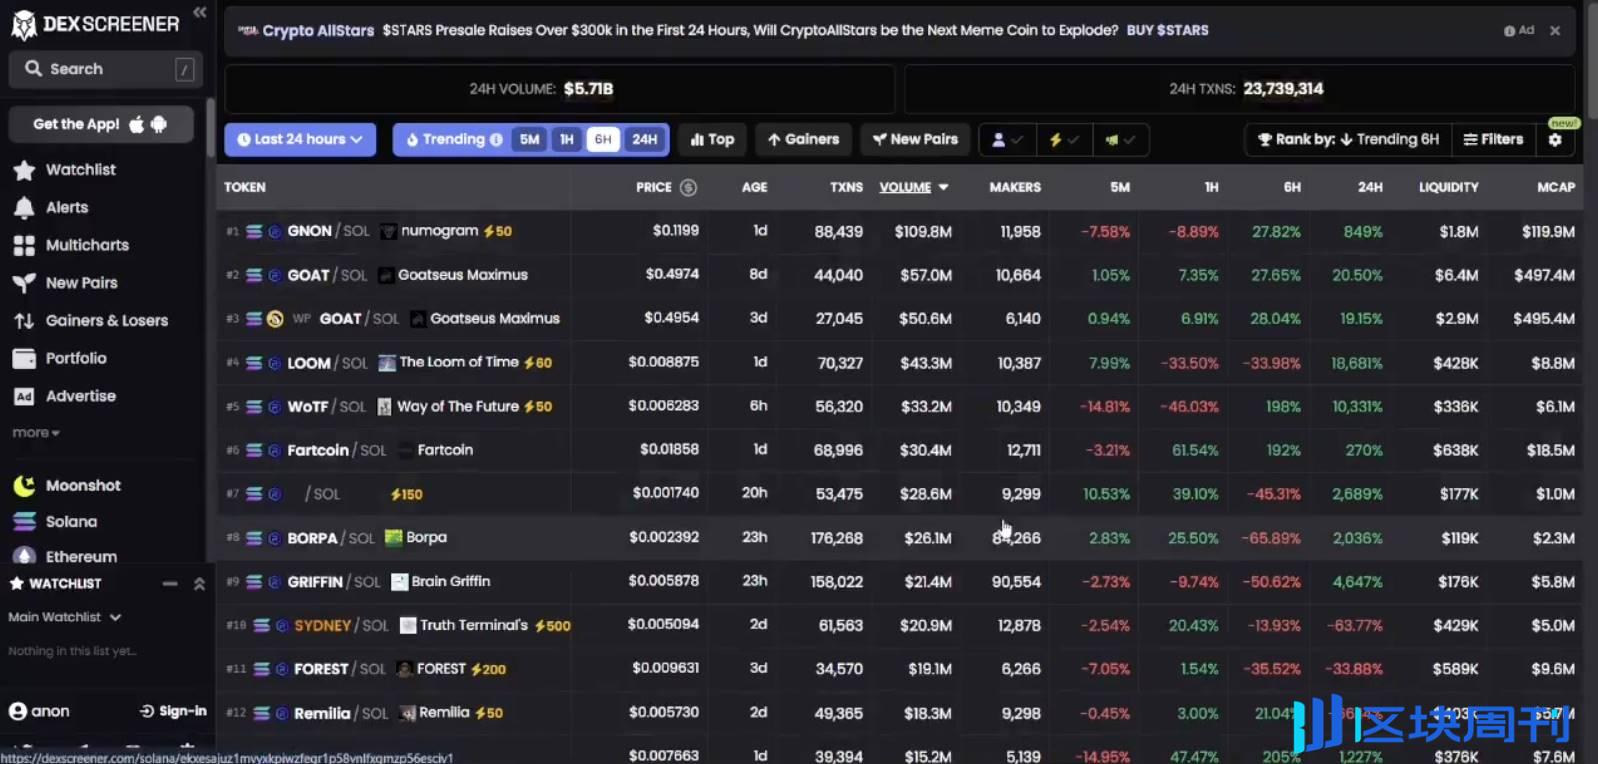Open Advertise Ad icon
1598x764 pixels.
click(x=24, y=396)
